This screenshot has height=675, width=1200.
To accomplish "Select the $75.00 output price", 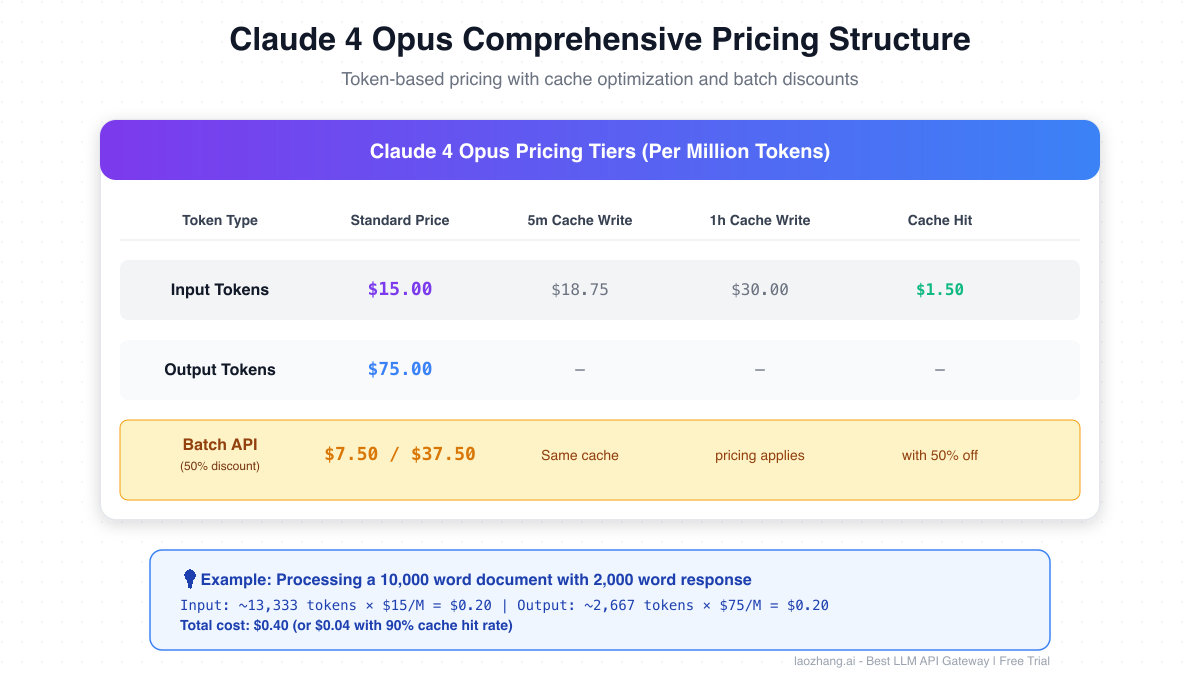I will (400, 370).
